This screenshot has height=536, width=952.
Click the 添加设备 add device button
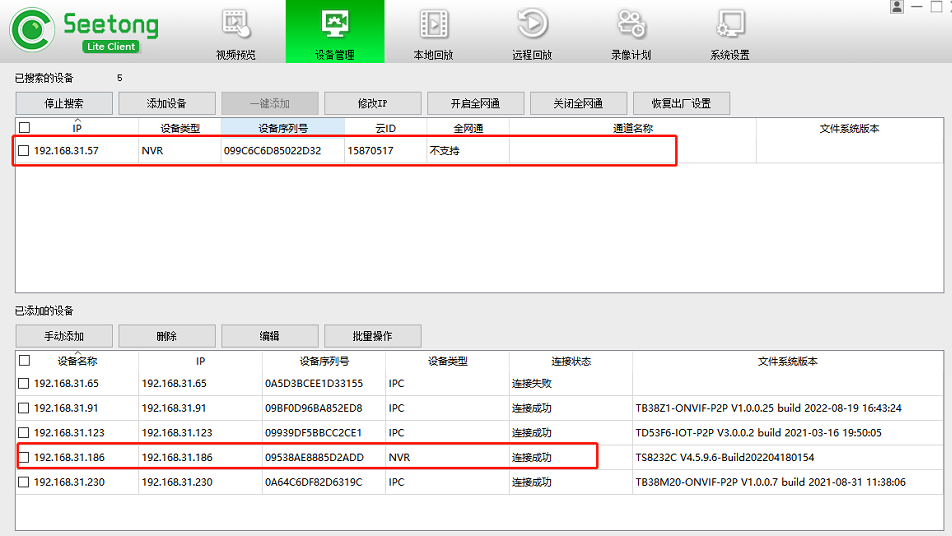167,103
